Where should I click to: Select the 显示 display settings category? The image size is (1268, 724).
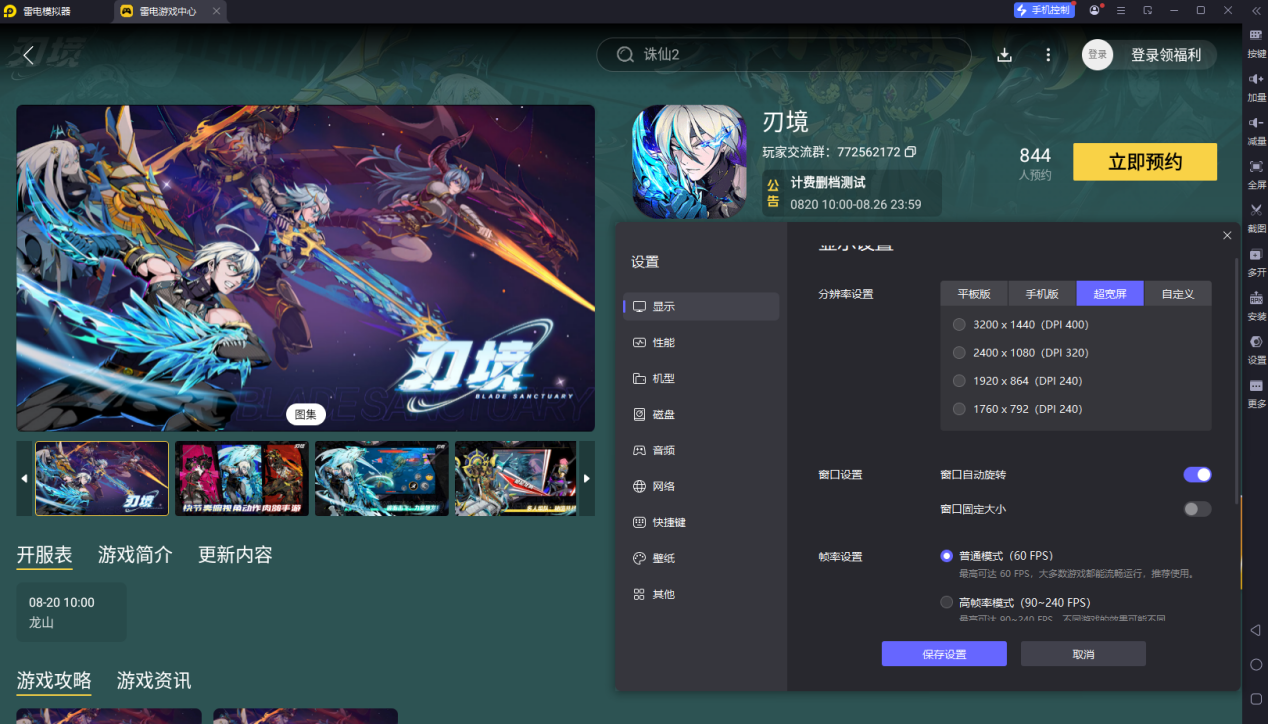click(x=701, y=307)
